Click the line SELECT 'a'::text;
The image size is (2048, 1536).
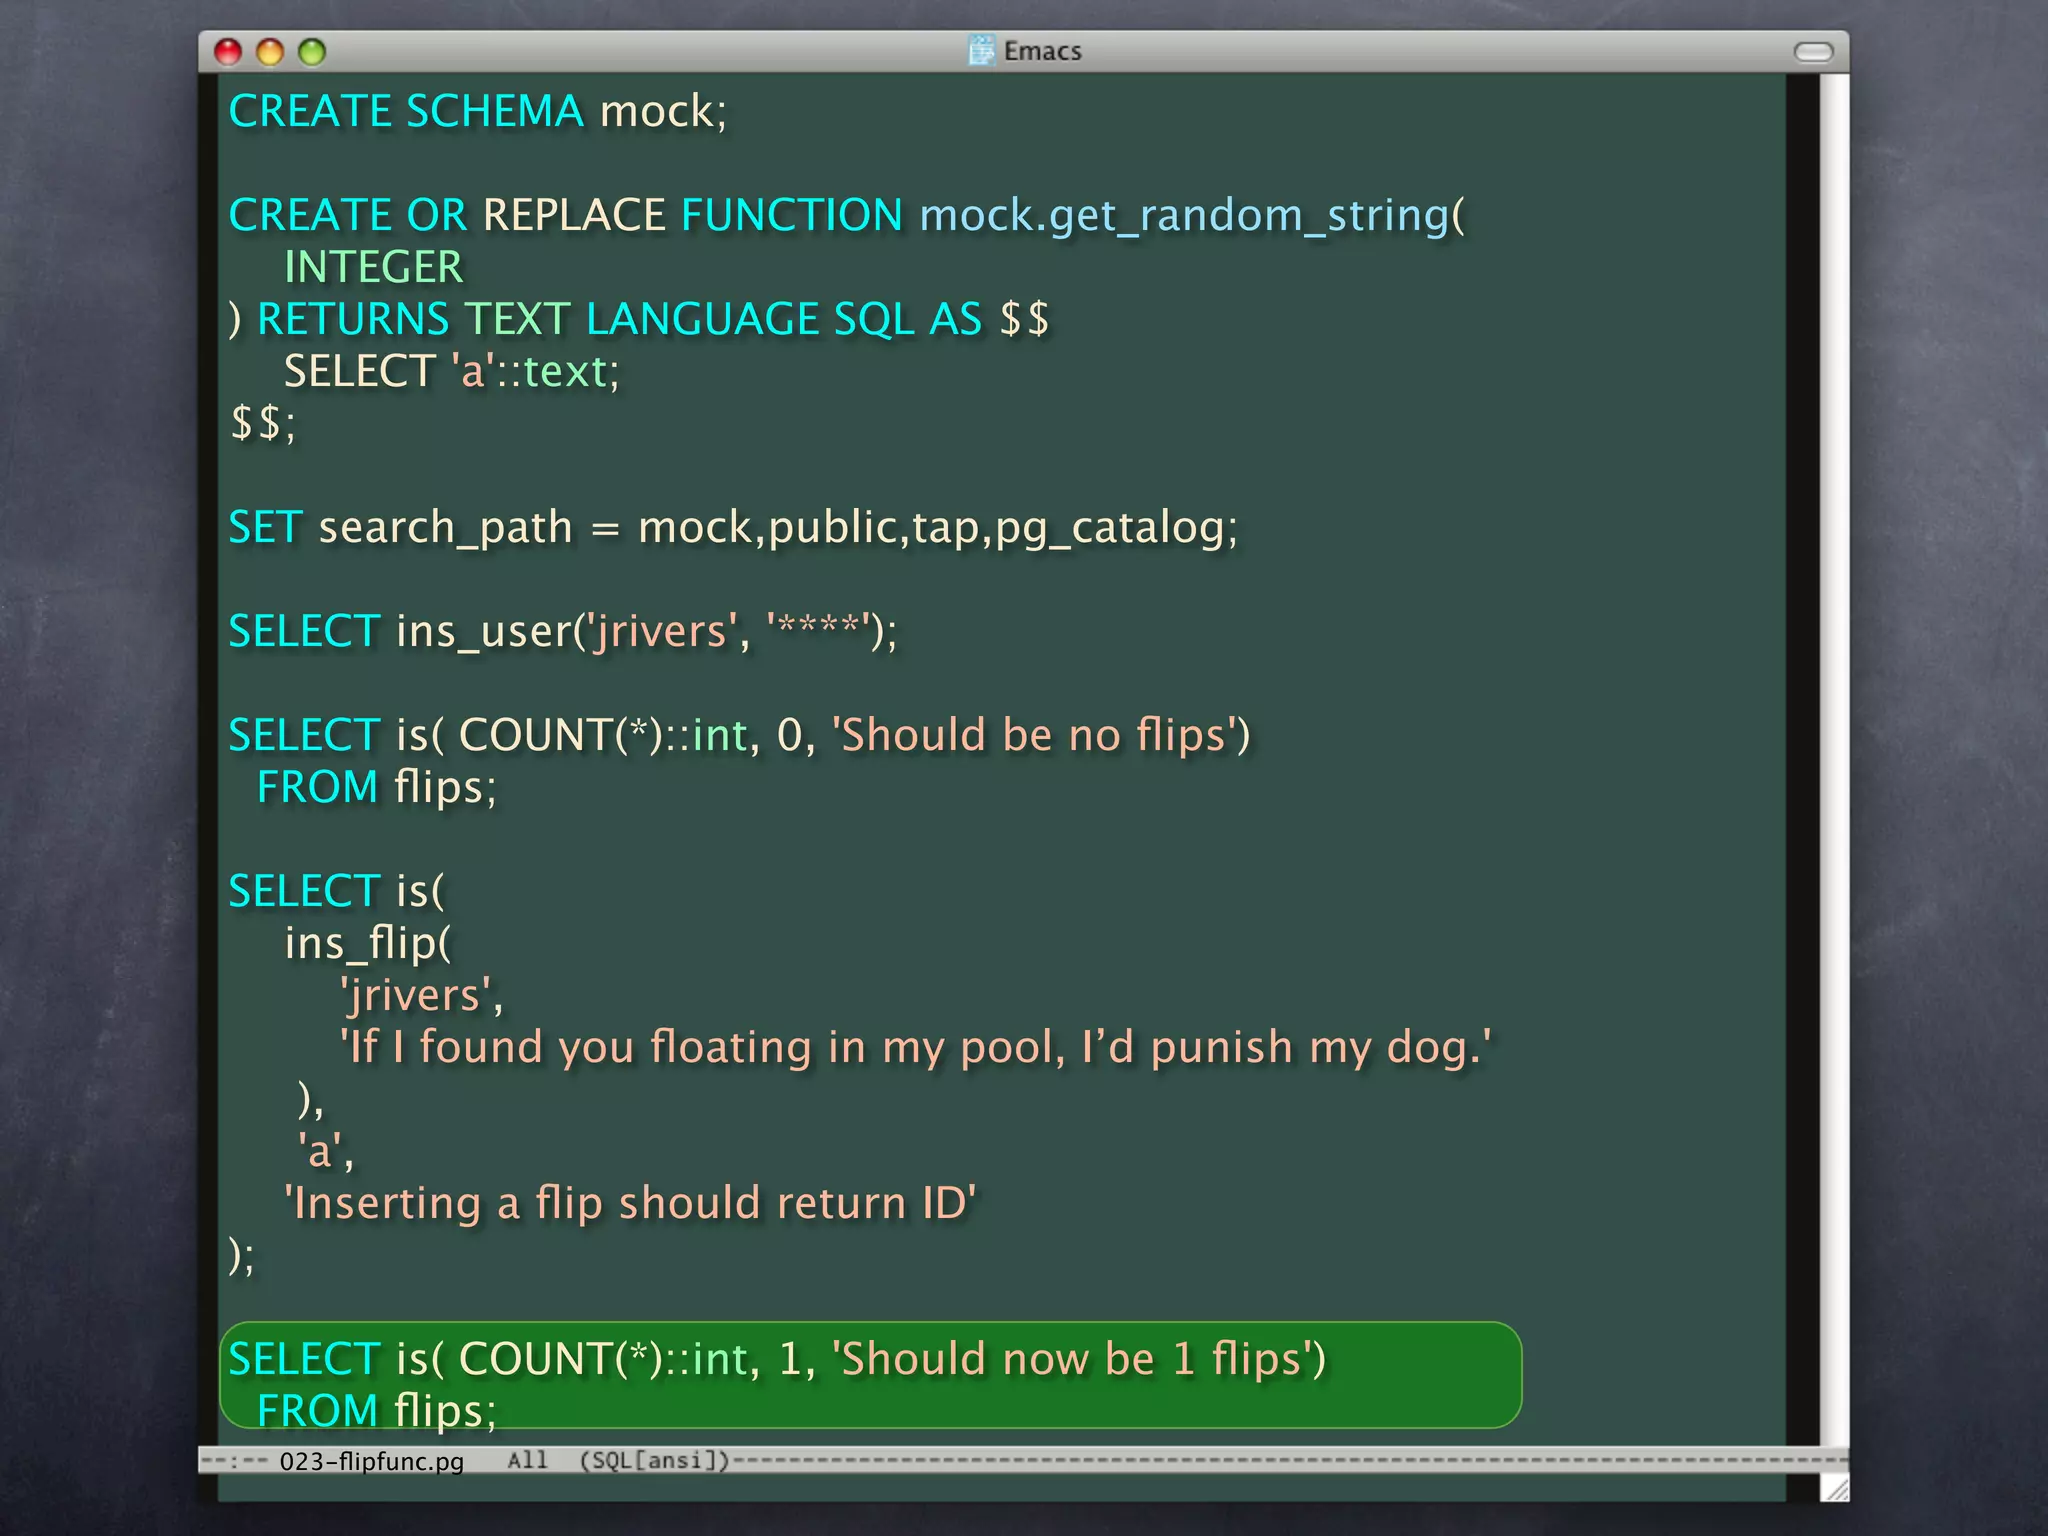pyautogui.click(x=452, y=371)
